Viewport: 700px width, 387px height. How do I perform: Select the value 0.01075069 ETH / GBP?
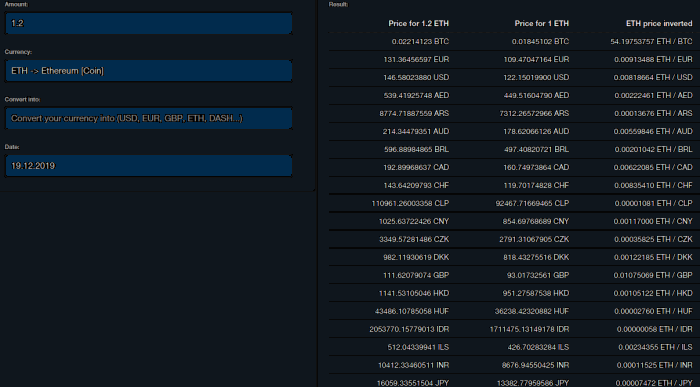(653, 275)
